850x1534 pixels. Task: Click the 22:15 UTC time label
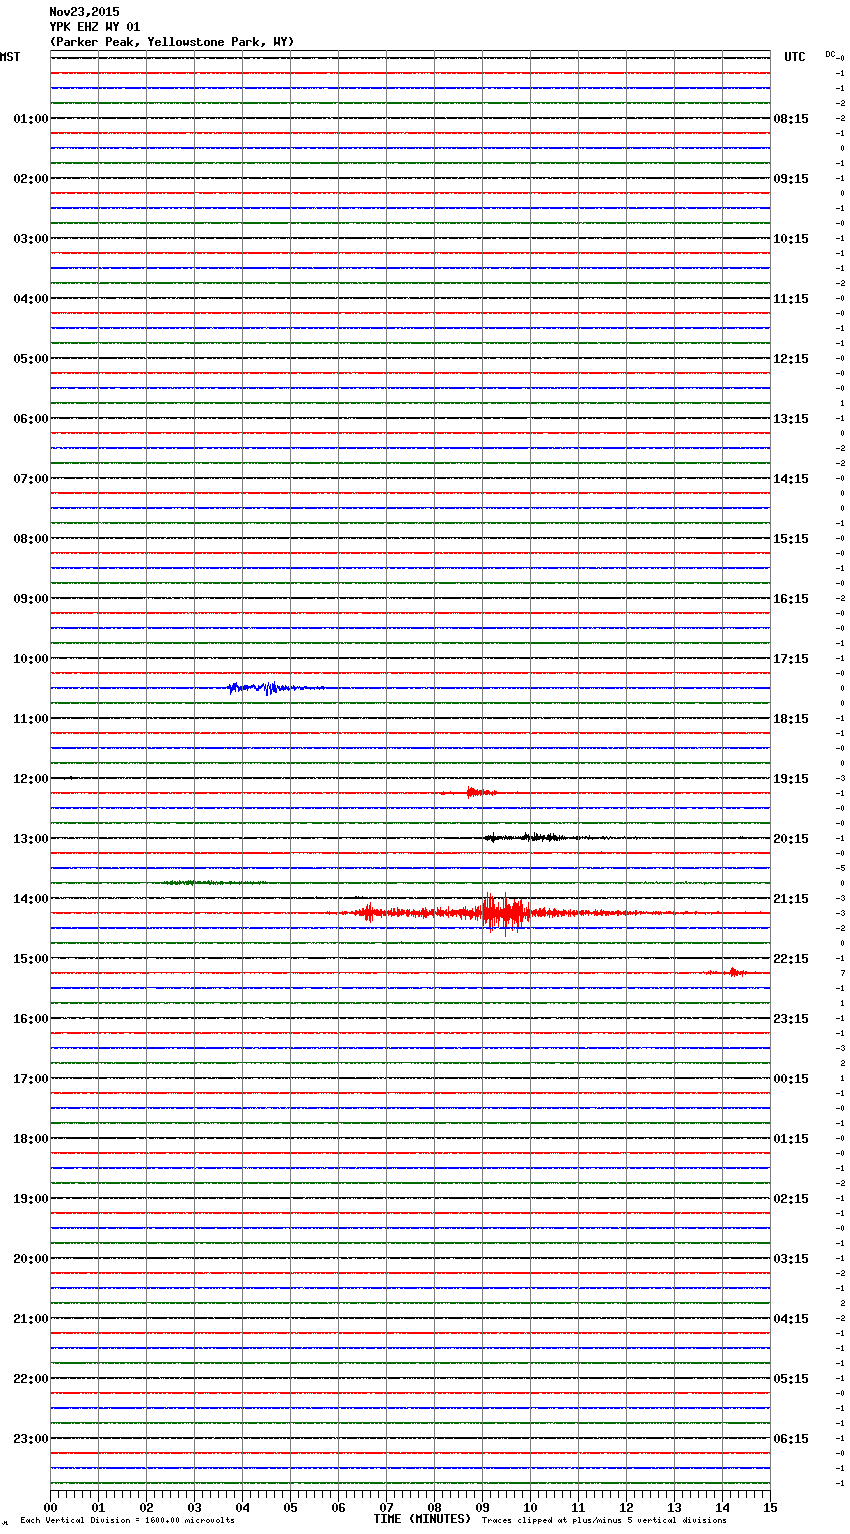coord(791,959)
